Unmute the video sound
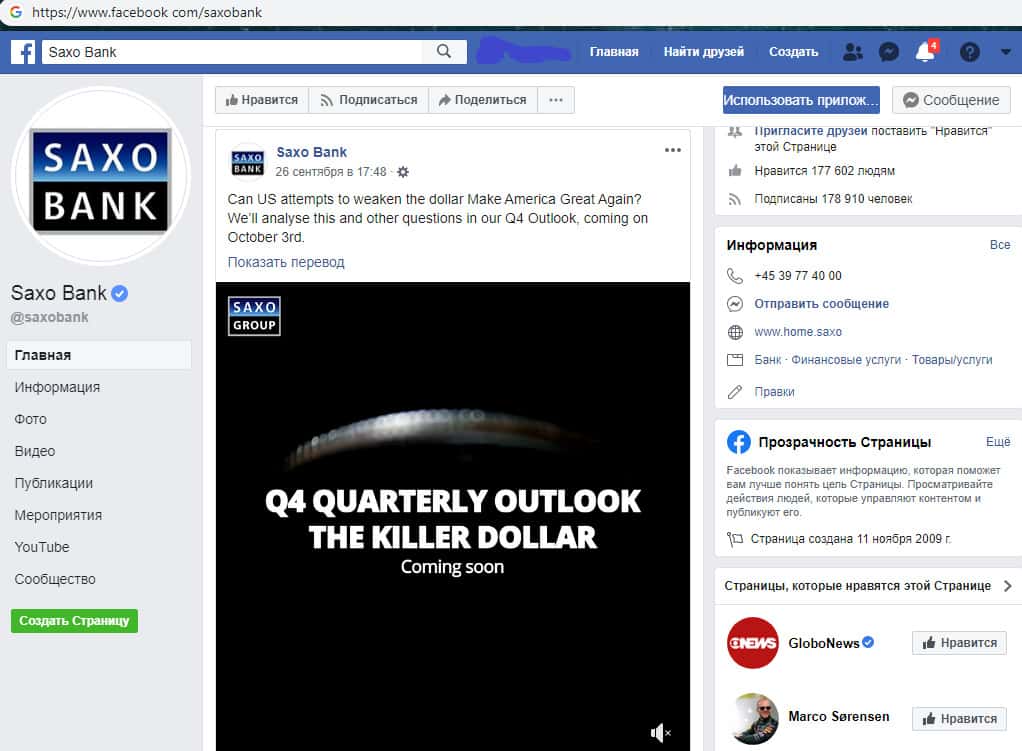Image resolution: width=1022 pixels, height=751 pixels. point(660,734)
